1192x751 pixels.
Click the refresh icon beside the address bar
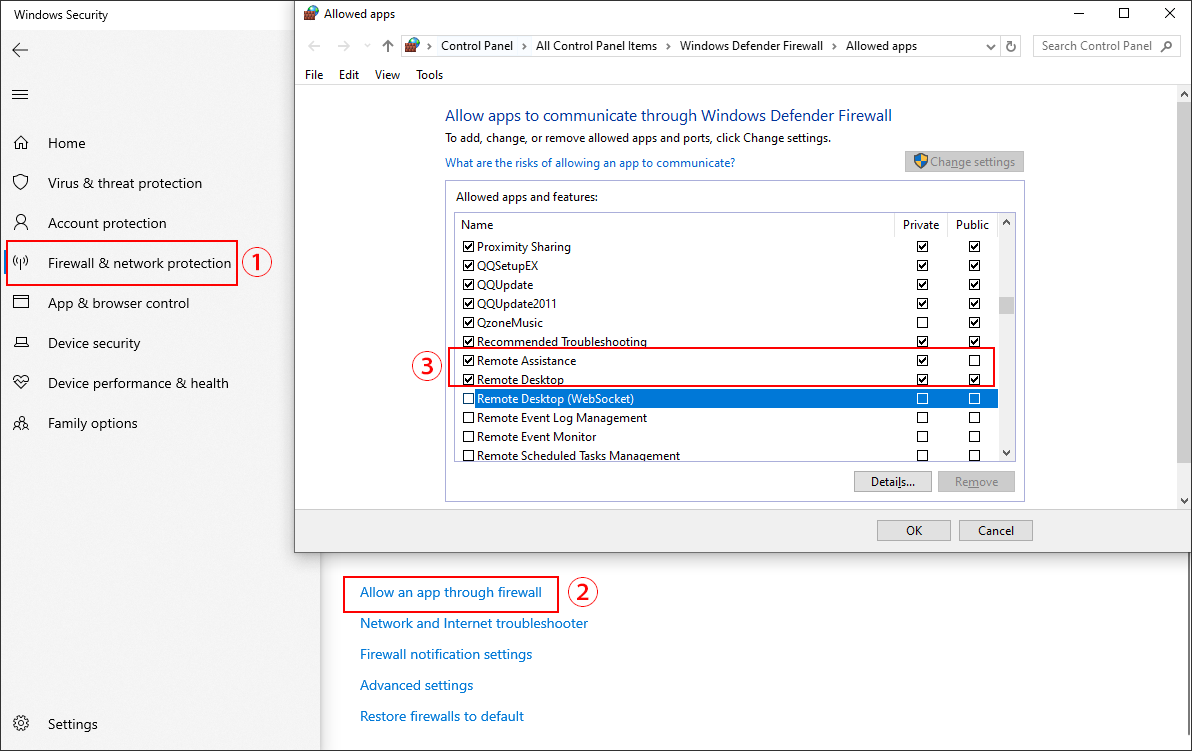point(1011,46)
